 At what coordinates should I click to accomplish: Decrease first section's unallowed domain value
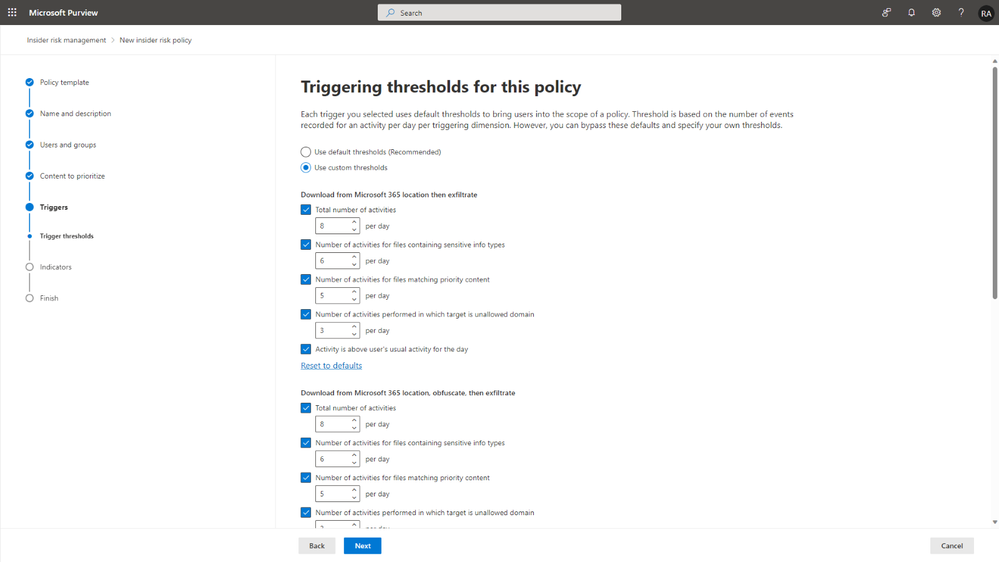point(354,334)
